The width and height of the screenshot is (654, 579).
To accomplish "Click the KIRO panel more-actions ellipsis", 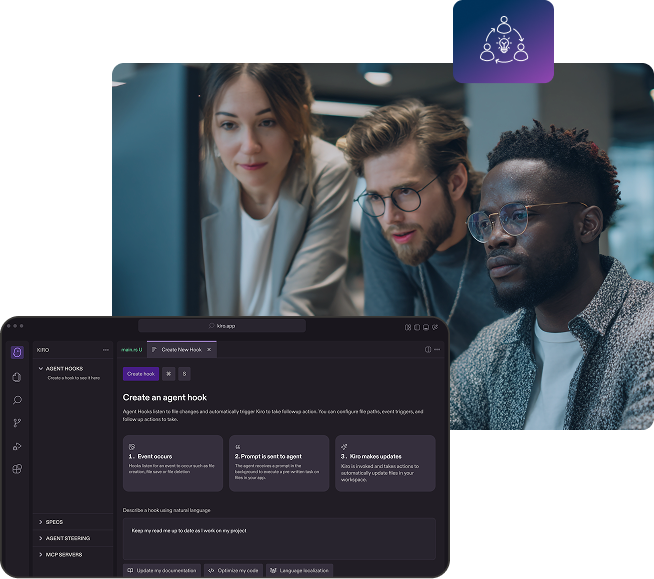I will coord(106,350).
